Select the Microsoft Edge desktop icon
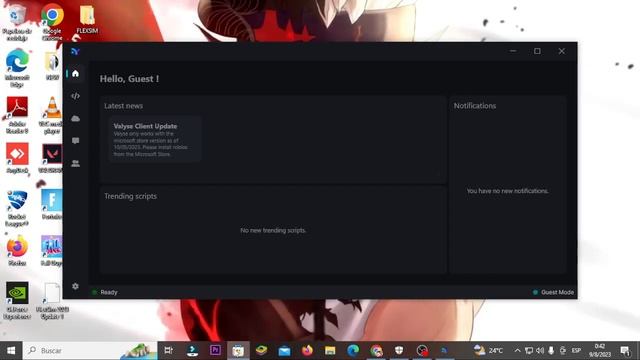Screen dimensions: 640x360 pyautogui.click(x=17, y=68)
